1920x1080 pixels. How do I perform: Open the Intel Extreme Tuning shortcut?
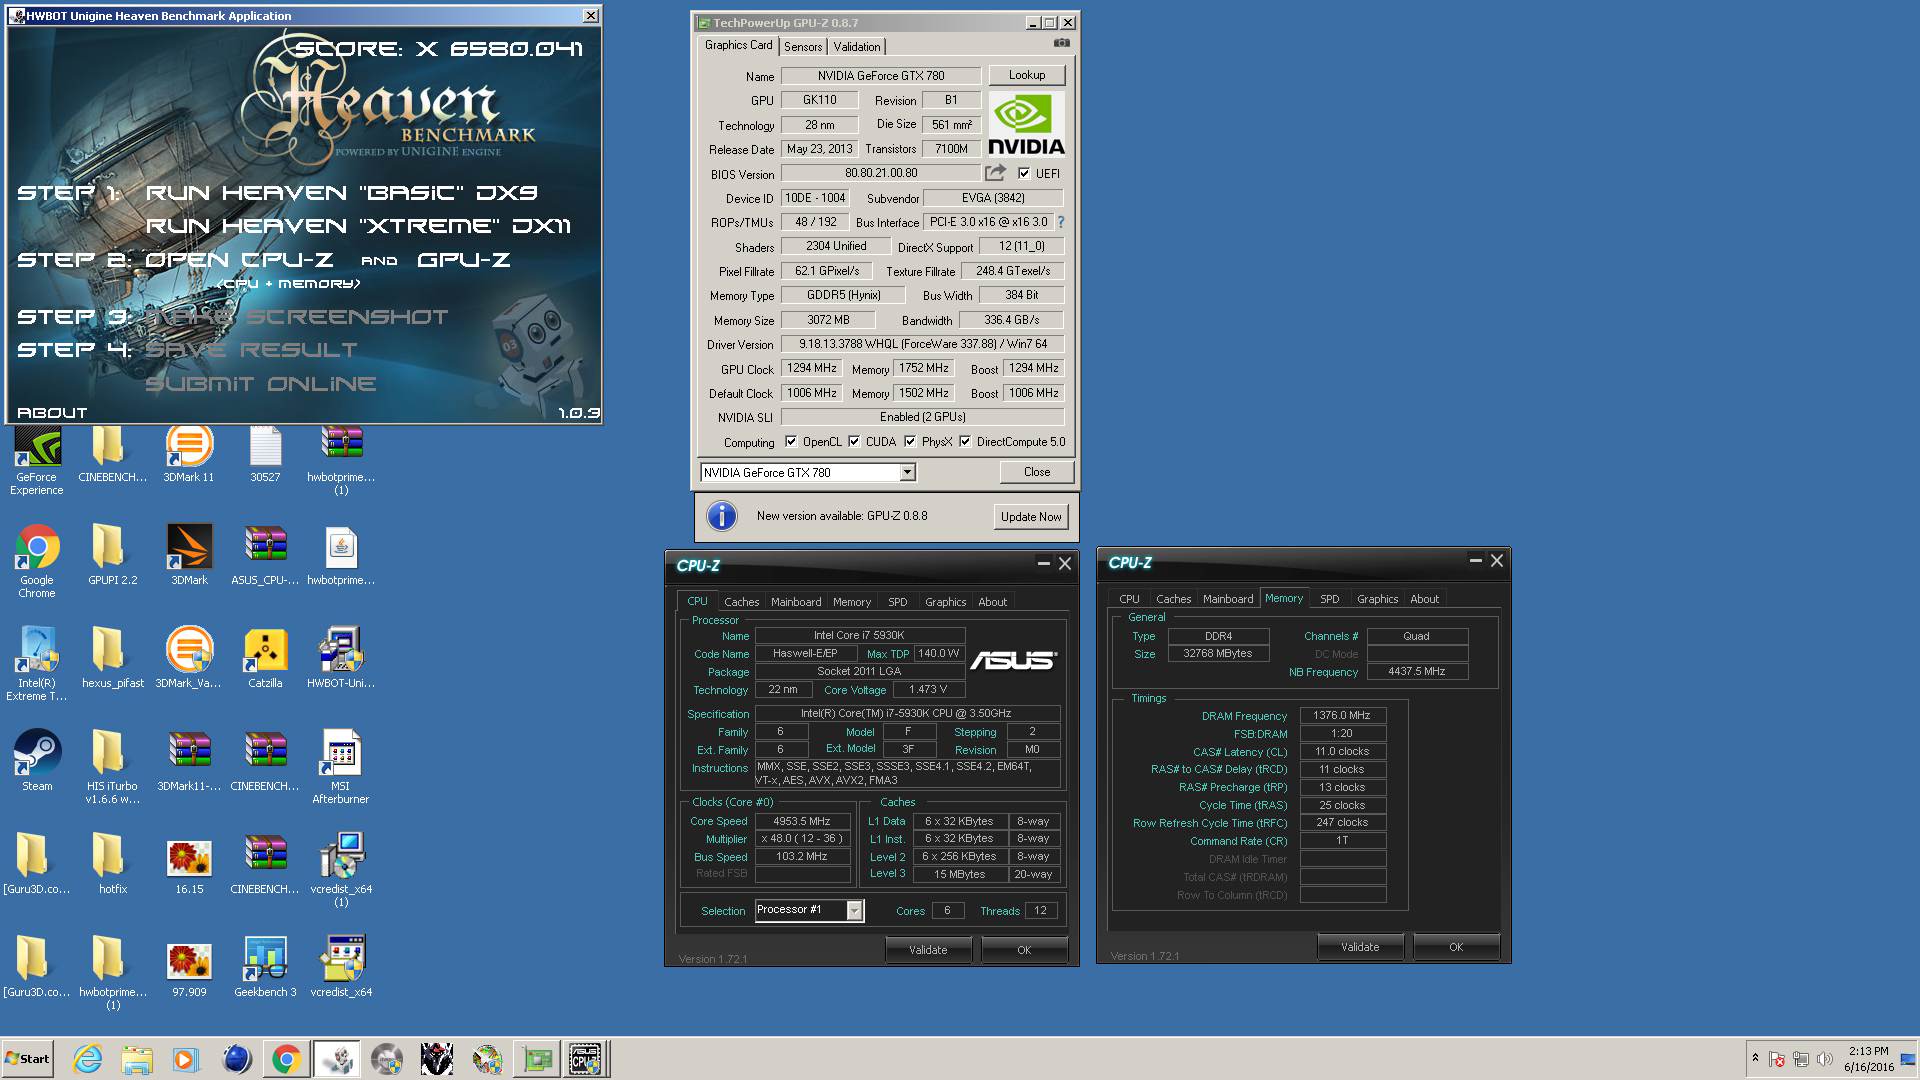(37, 663)
